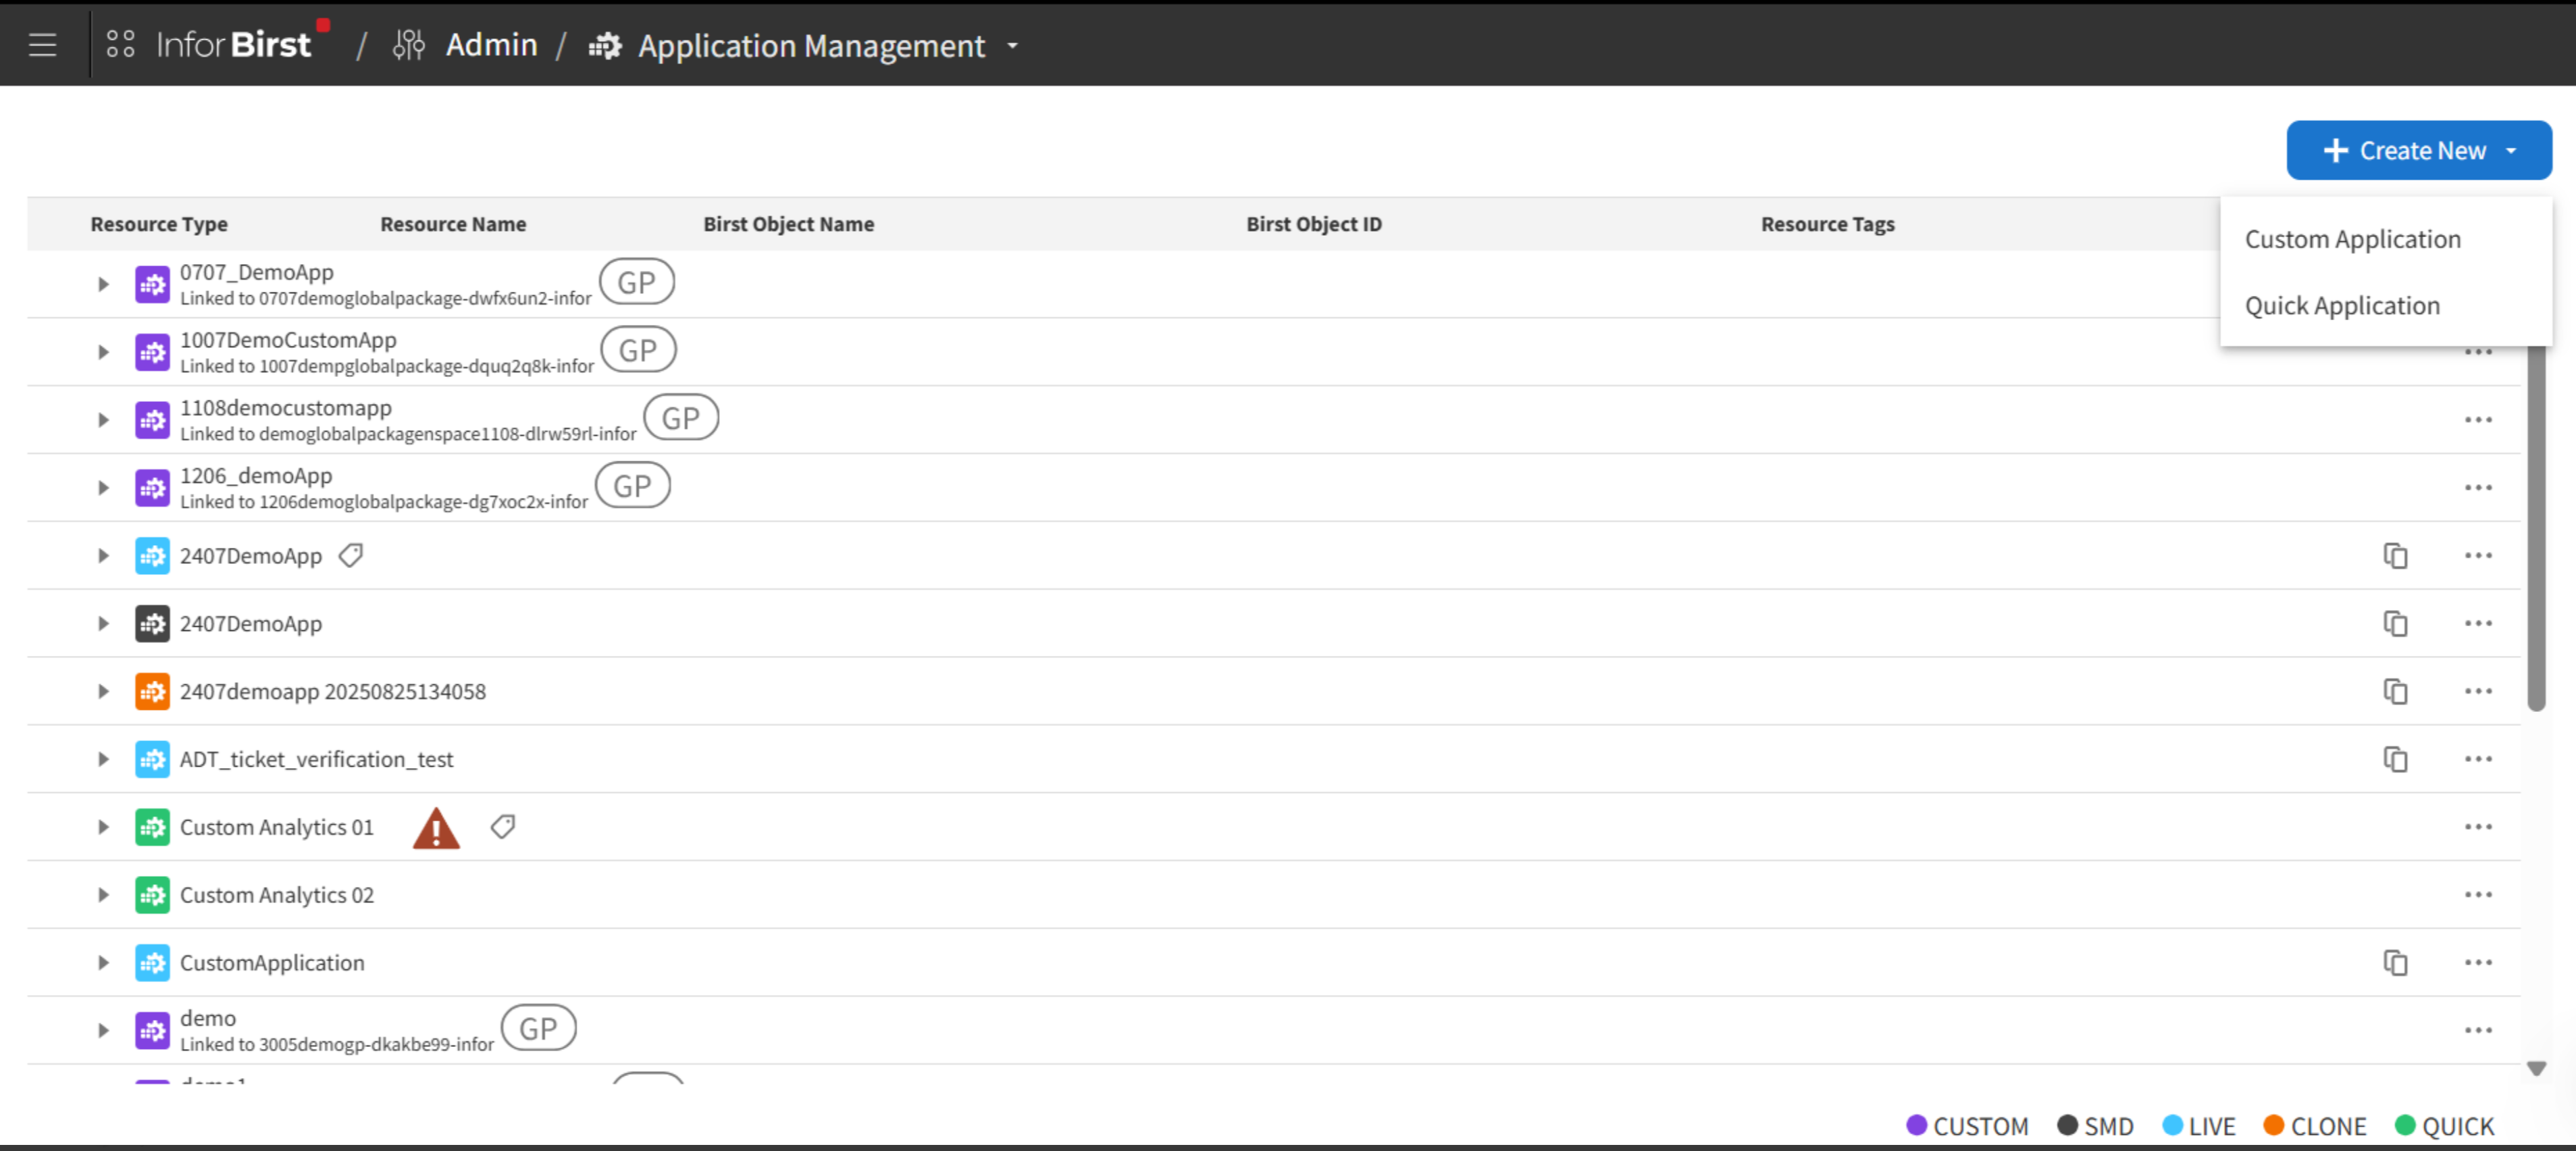Click the purple CUSTOM legend dot
The height and width of the screenshot is (1151, 2576).
click(1916, 1125)
